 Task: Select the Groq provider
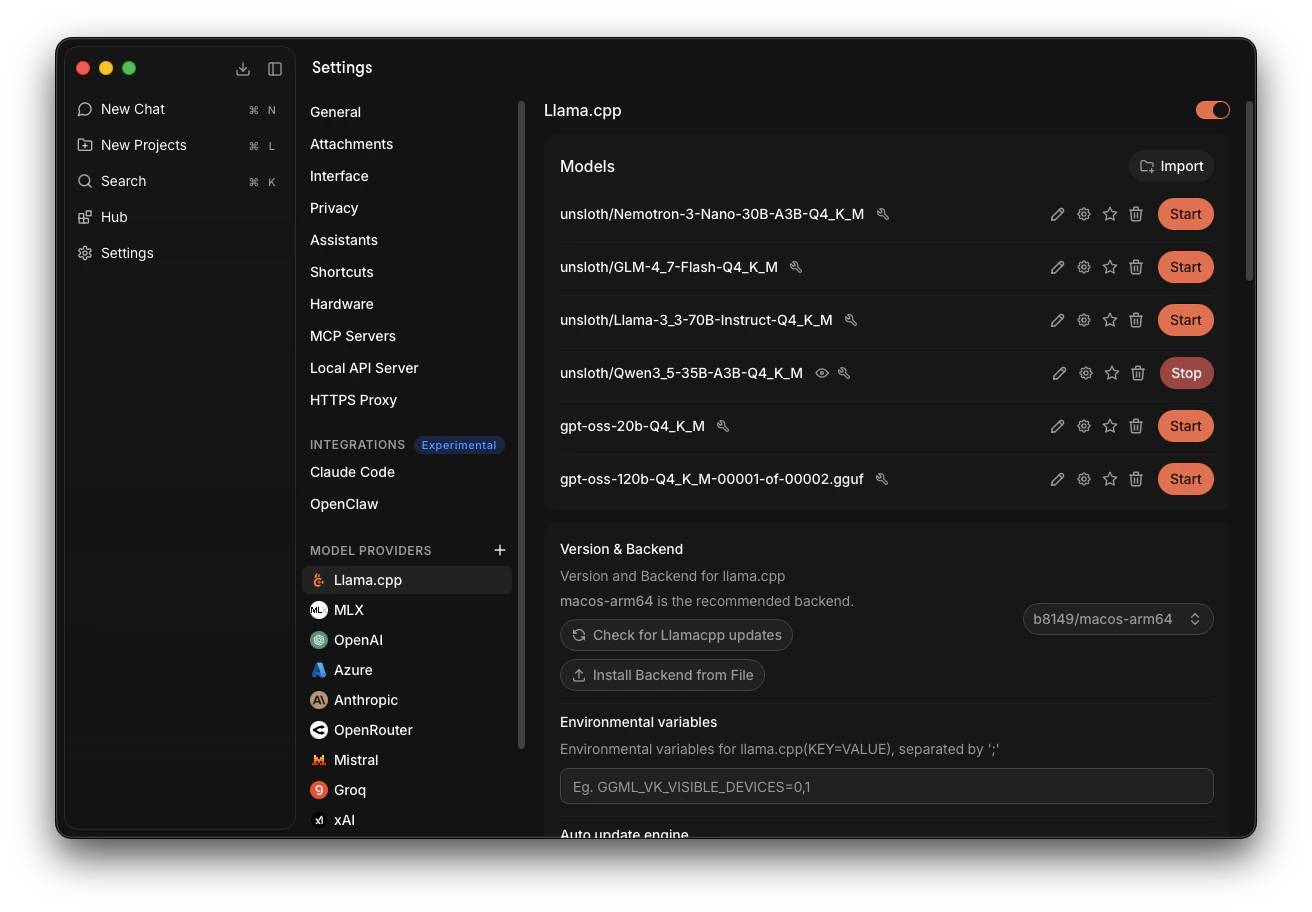(x=407, y=790)
